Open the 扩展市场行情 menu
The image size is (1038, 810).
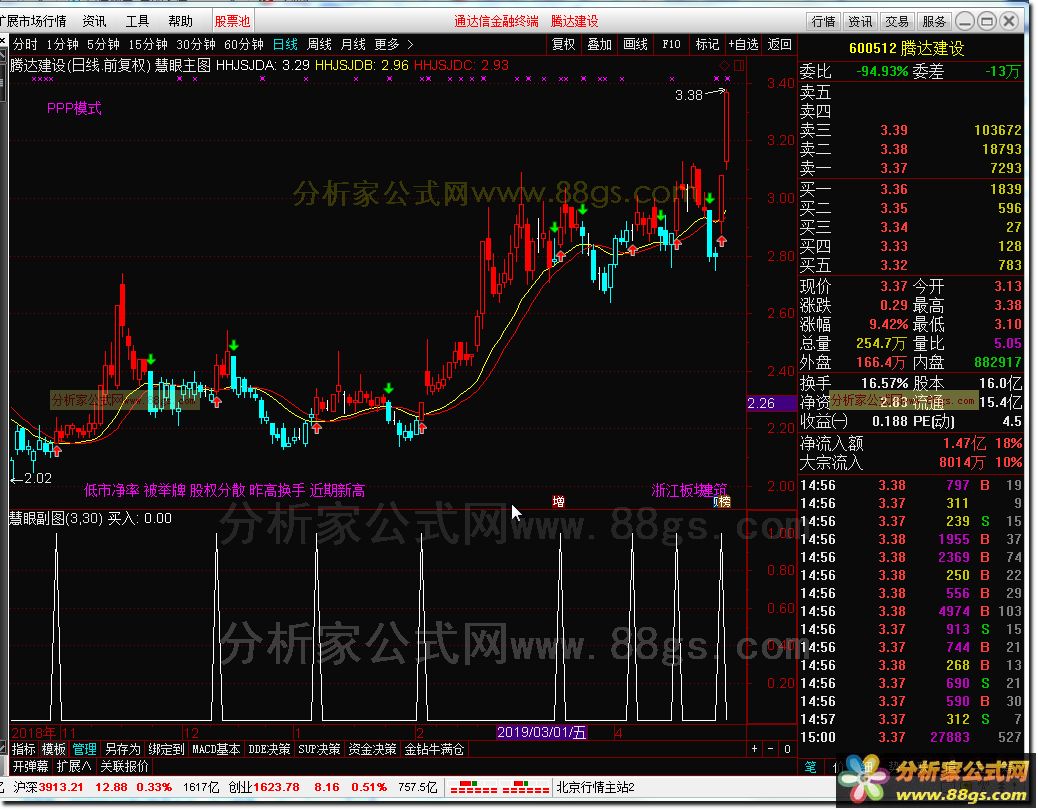tap(33, 21)
